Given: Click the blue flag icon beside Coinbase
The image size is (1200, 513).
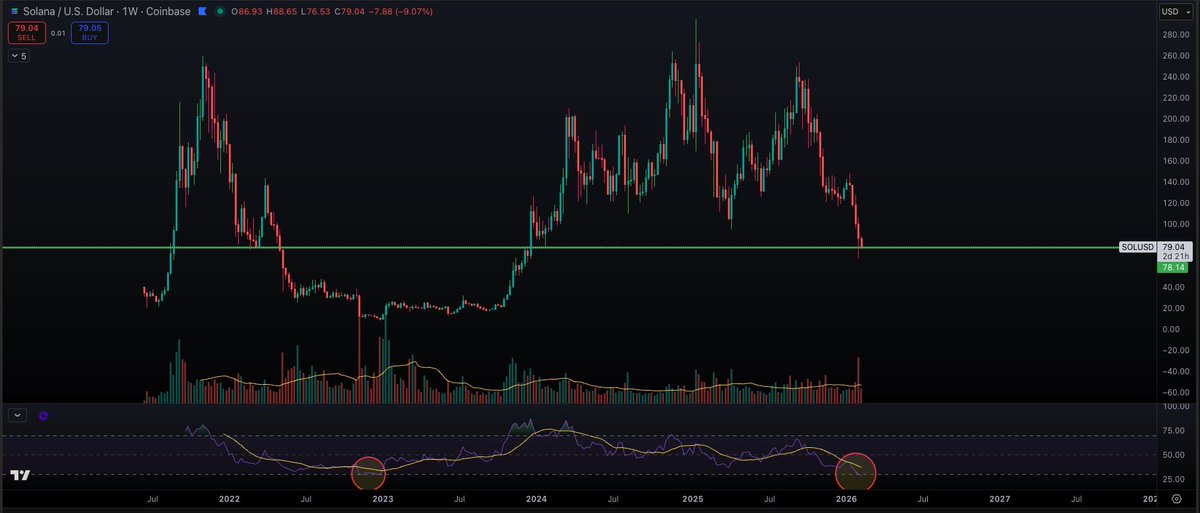Looking at the screenshot, I should [x=204, y=10].
